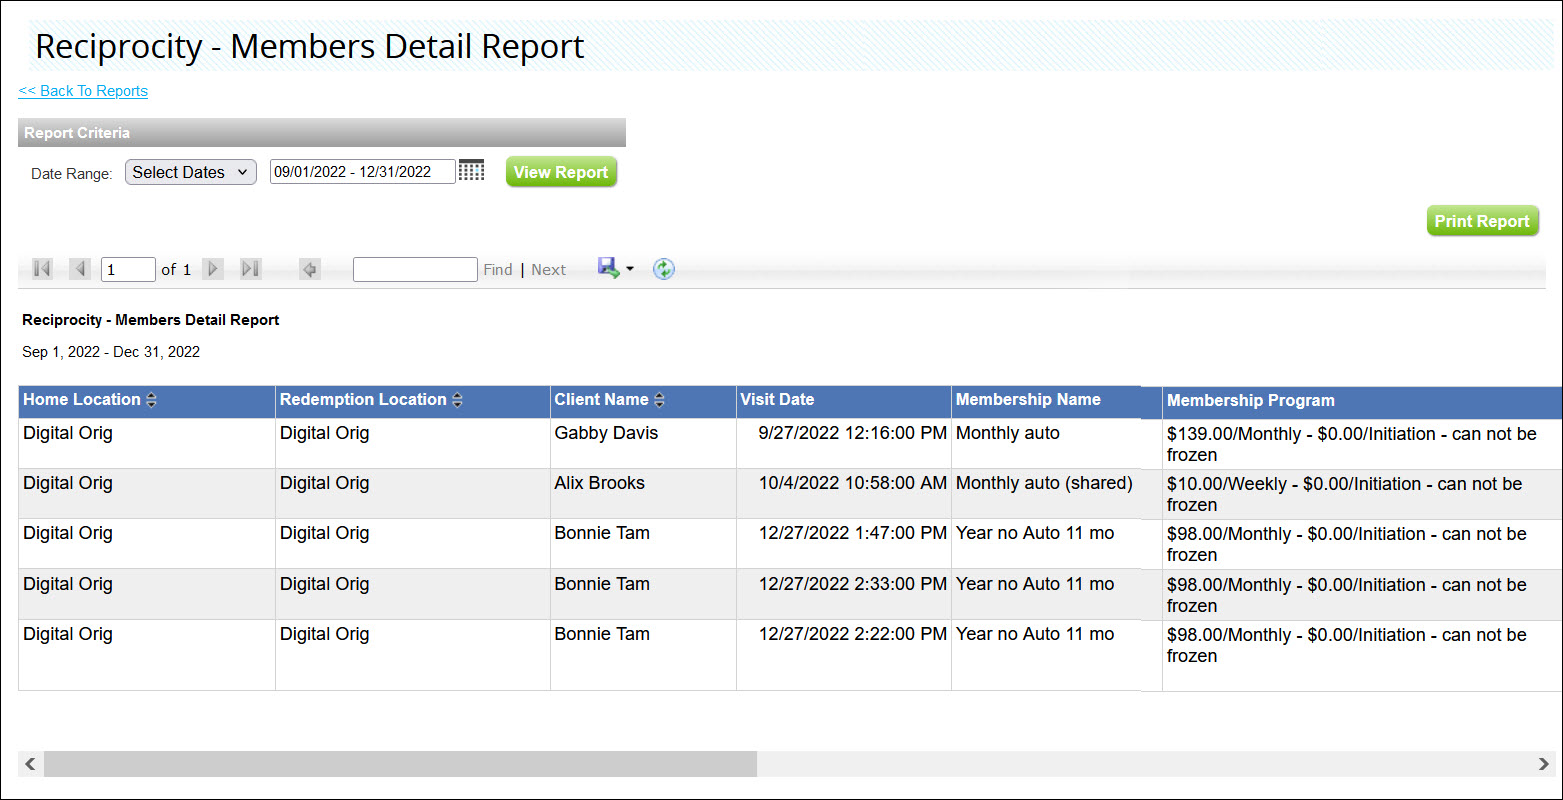Click the Find link in toolbar
The width and height of the screenshot is (1563, 800).
[x=498, y=270]
